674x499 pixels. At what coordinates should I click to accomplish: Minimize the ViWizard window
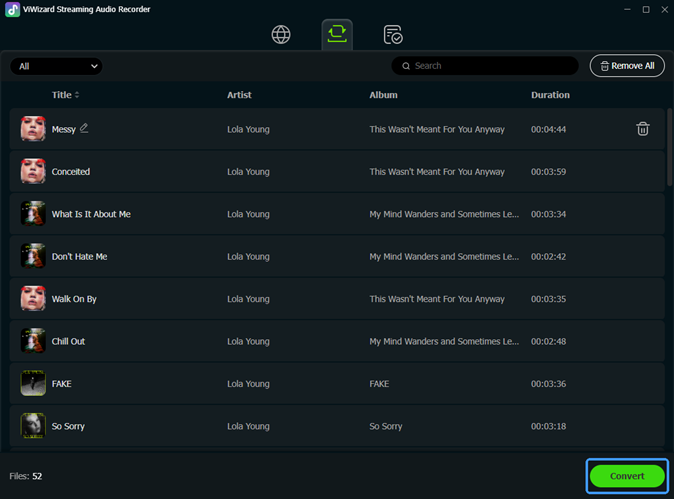(627, 9)
